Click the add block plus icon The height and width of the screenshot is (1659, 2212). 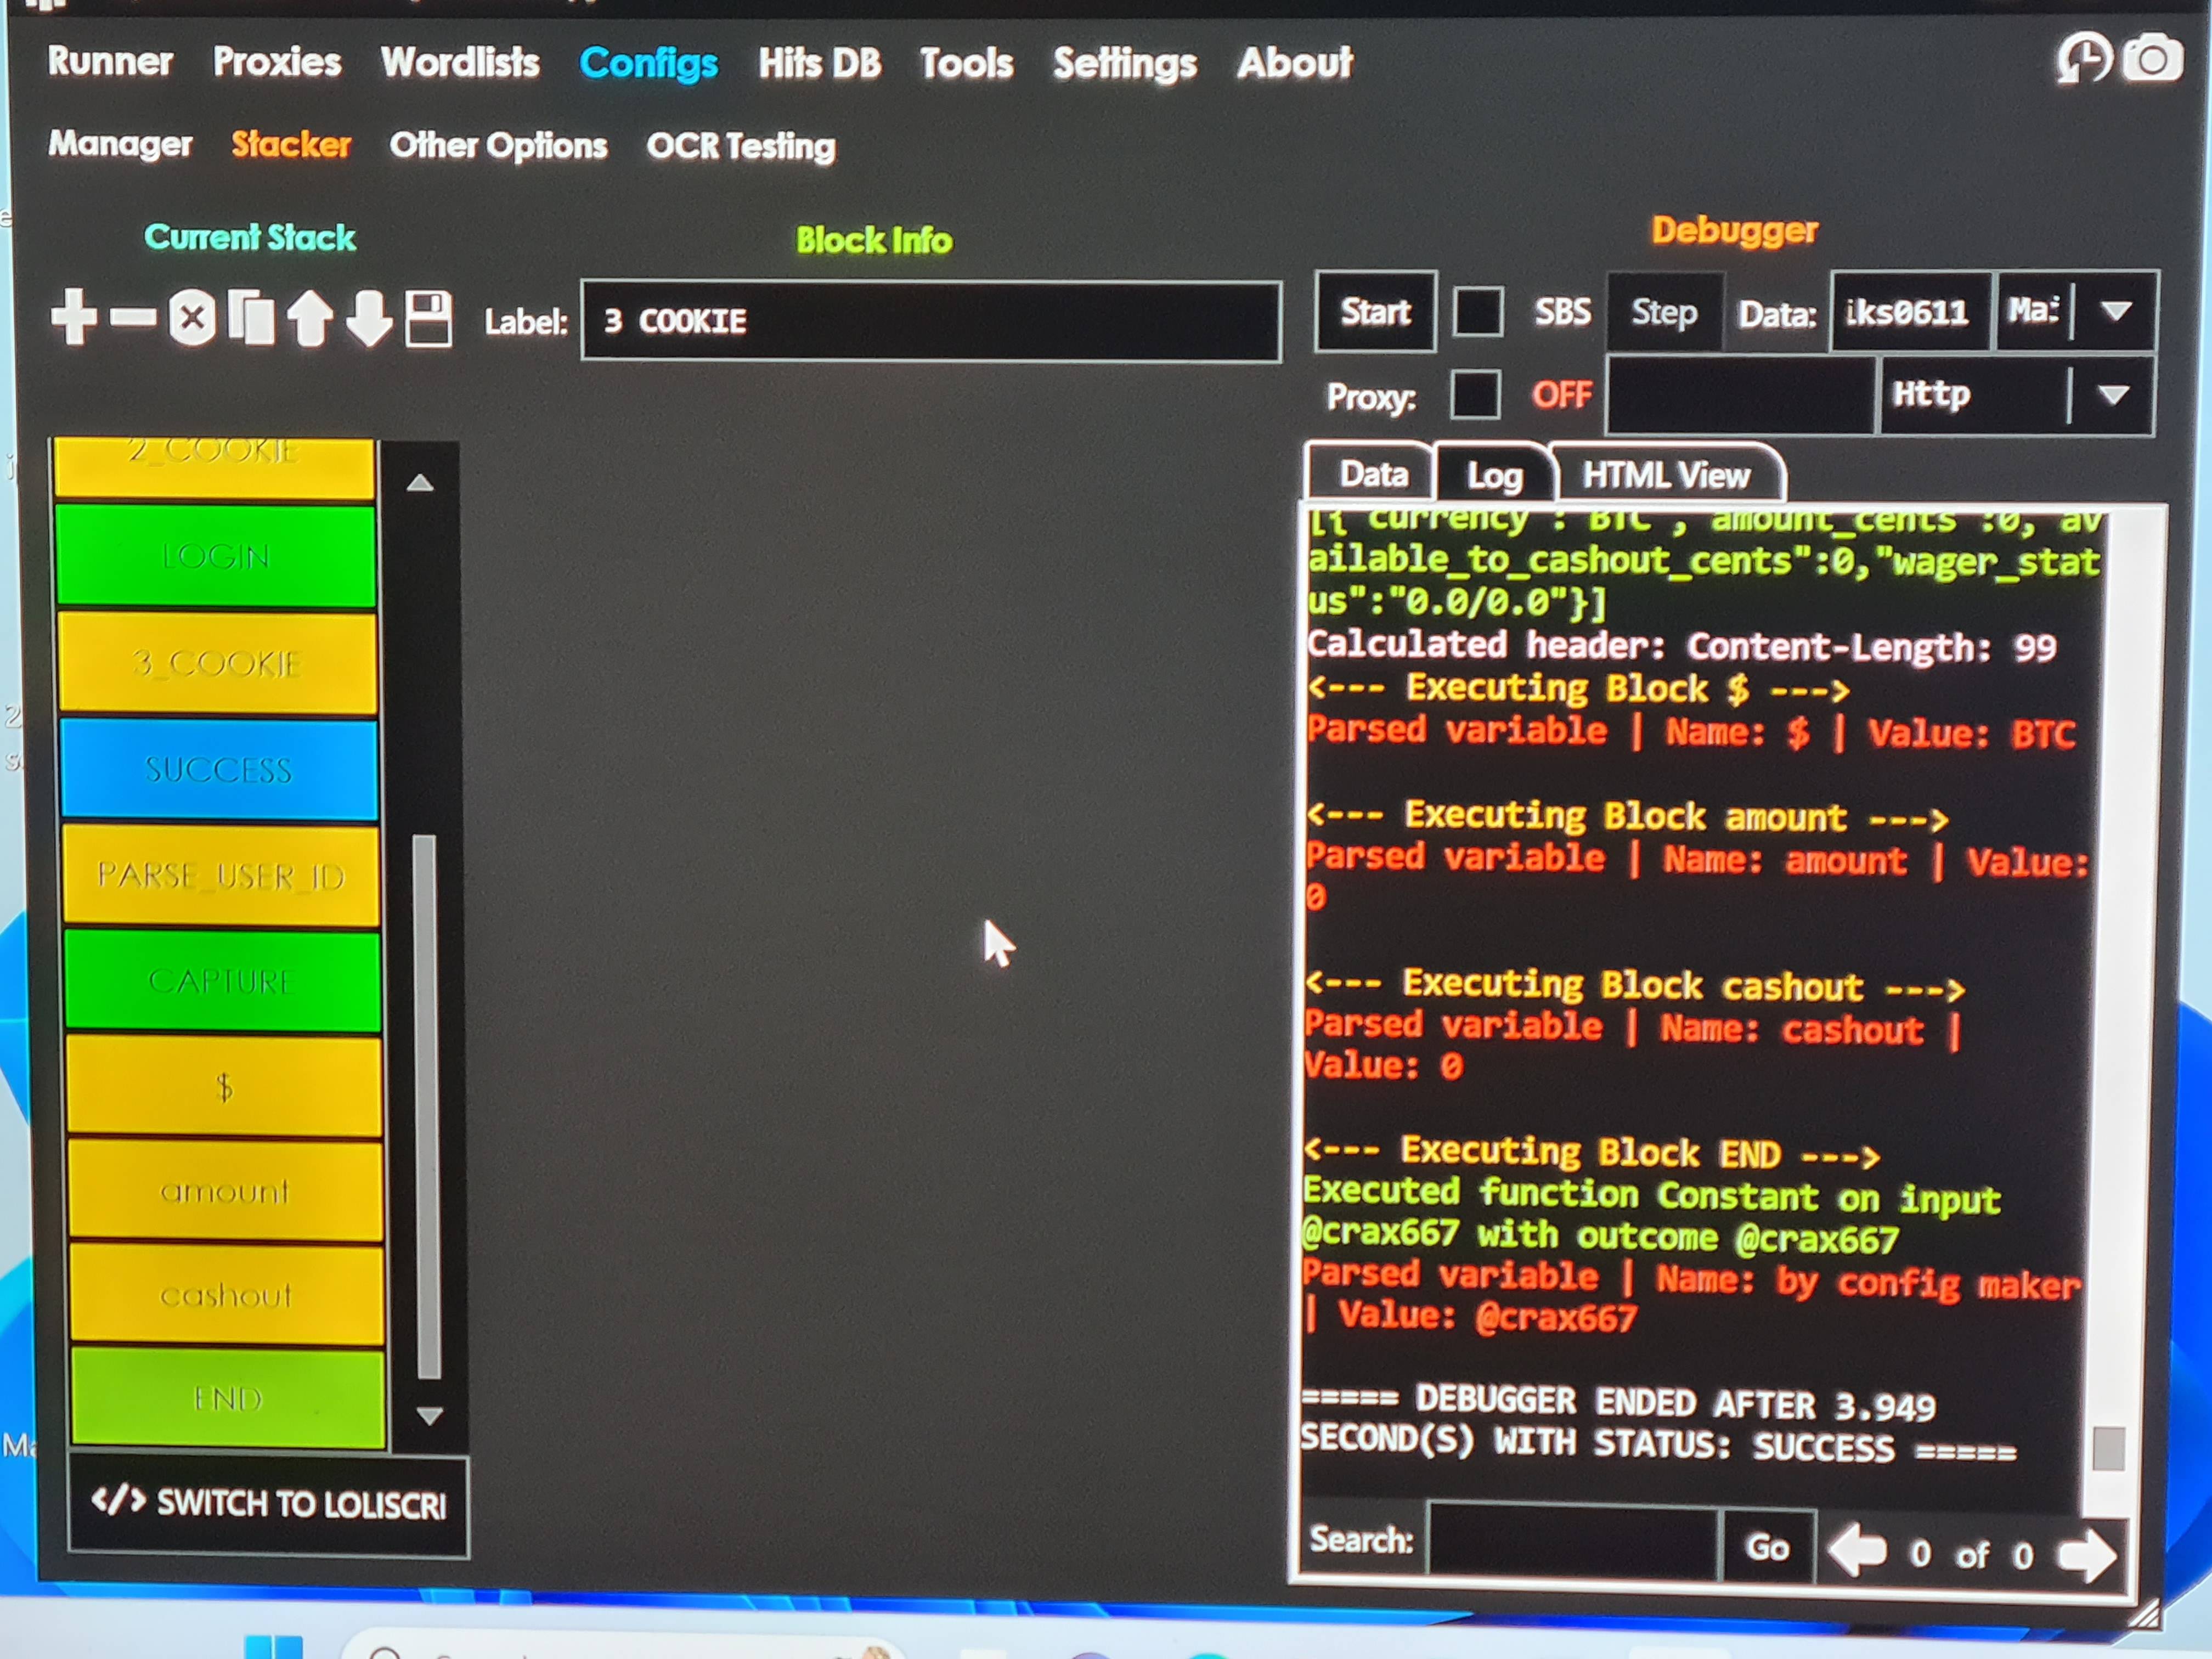(73, 318)
